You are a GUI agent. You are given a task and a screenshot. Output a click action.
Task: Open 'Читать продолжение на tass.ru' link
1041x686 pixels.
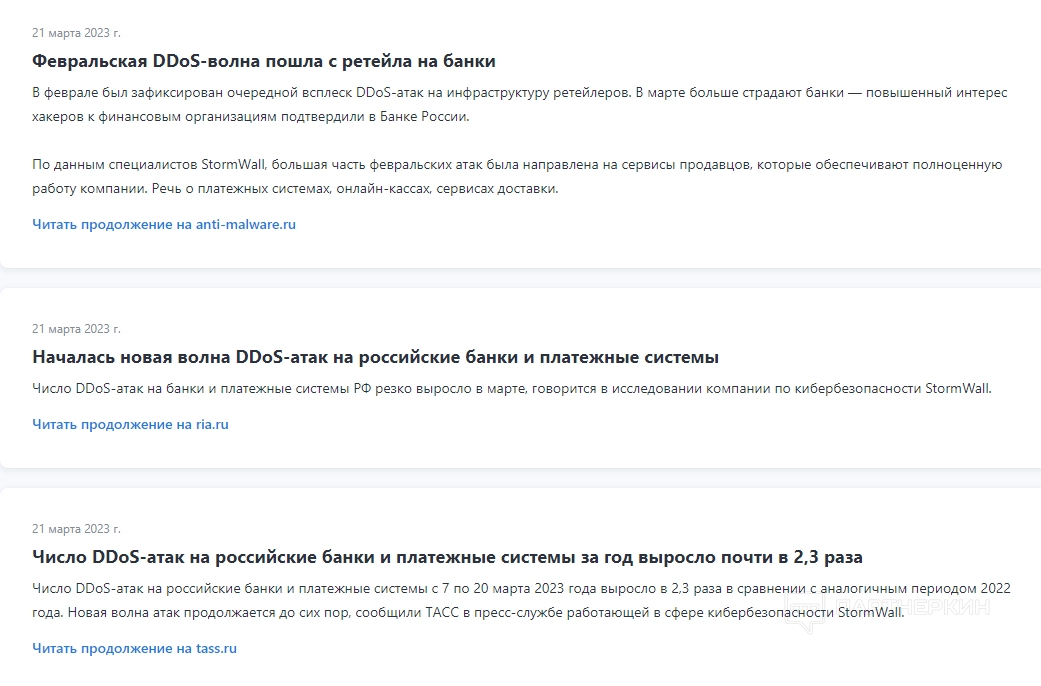point(134,649)
